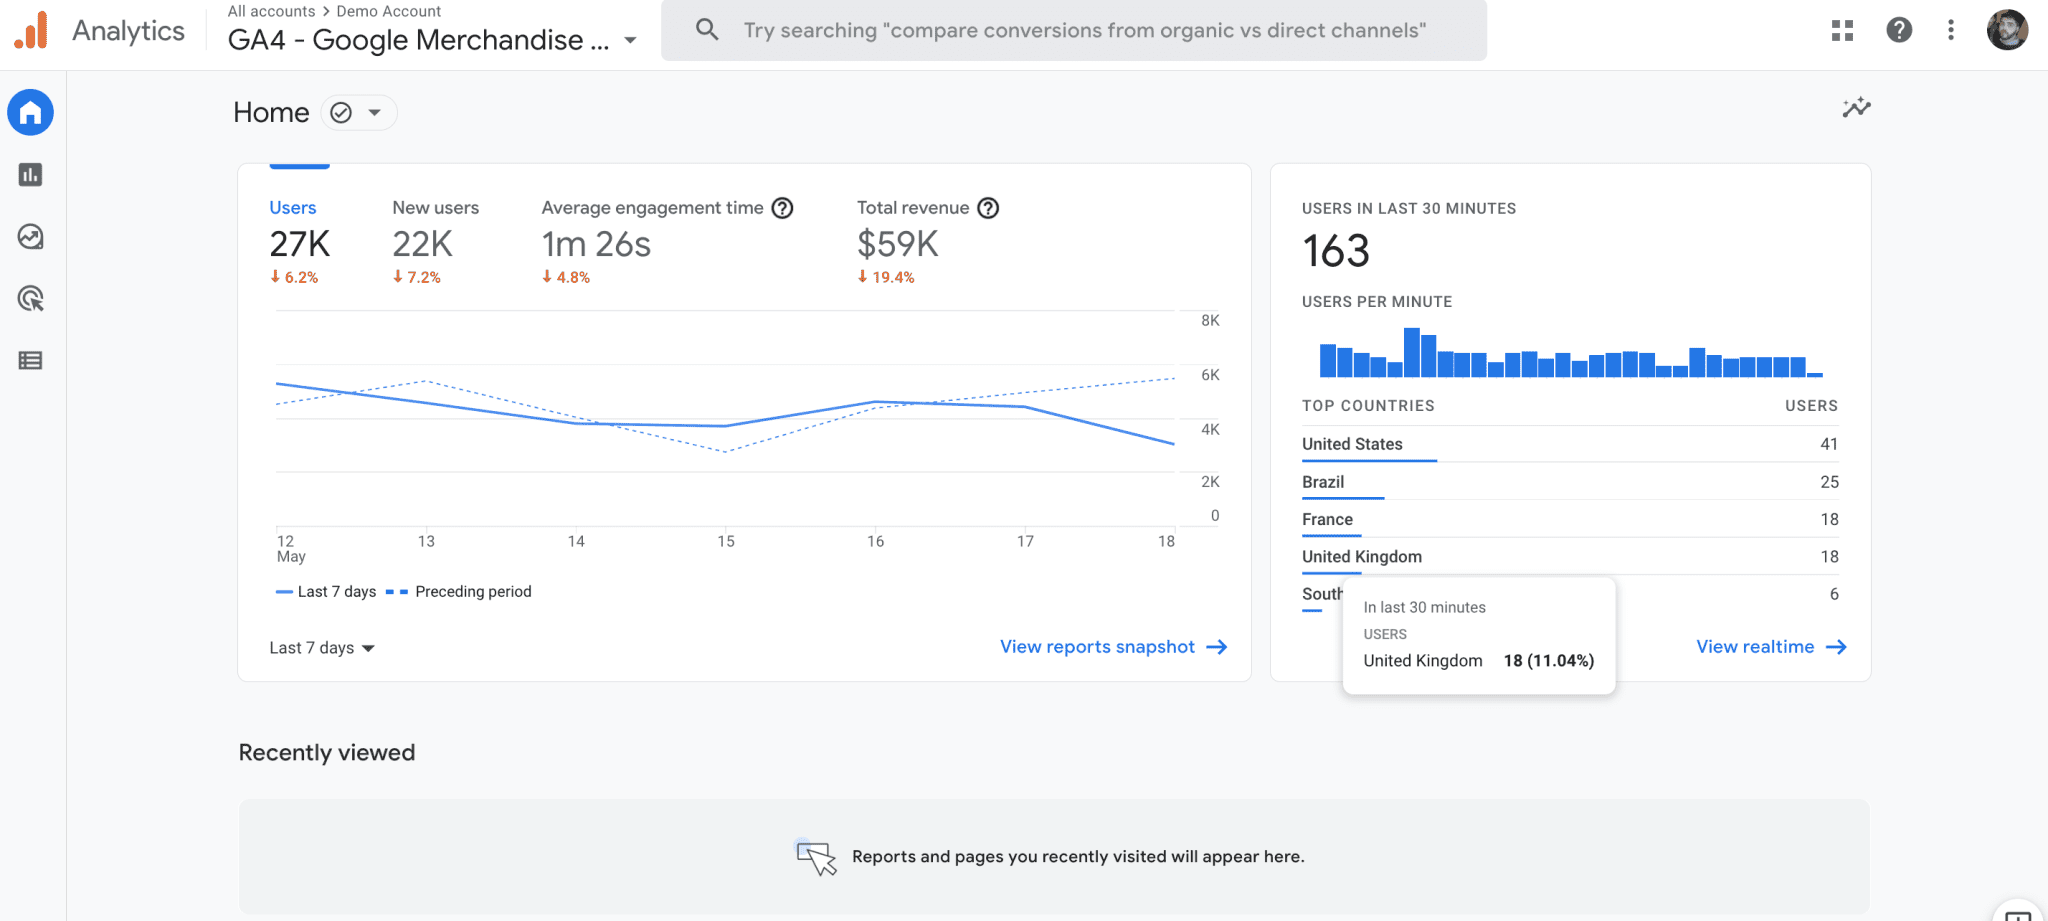This screenshot has height=921, width=2048.
Task: Open Reports from the sidebar
Action: [31, 175]
